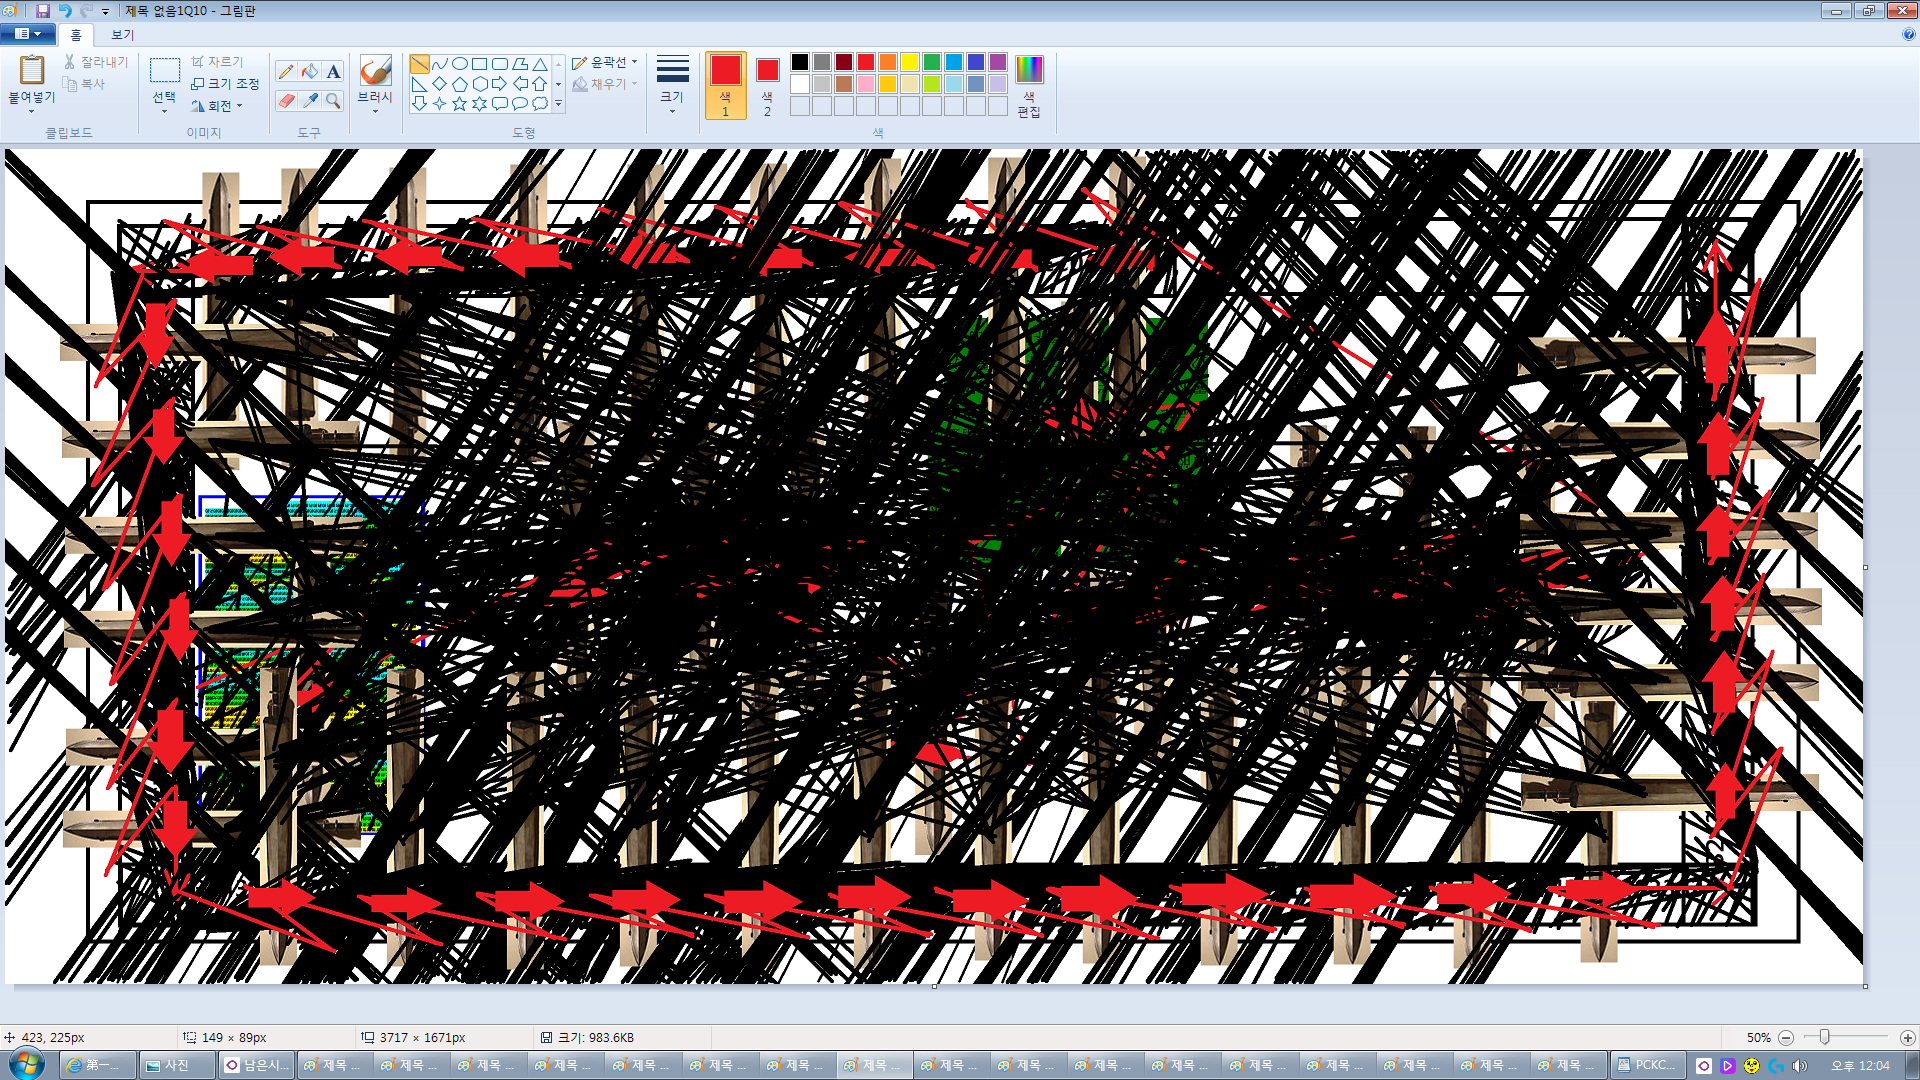Click the zoom out minus button
This screenshot has width=1920, height=1080.
[1786, 1038]
